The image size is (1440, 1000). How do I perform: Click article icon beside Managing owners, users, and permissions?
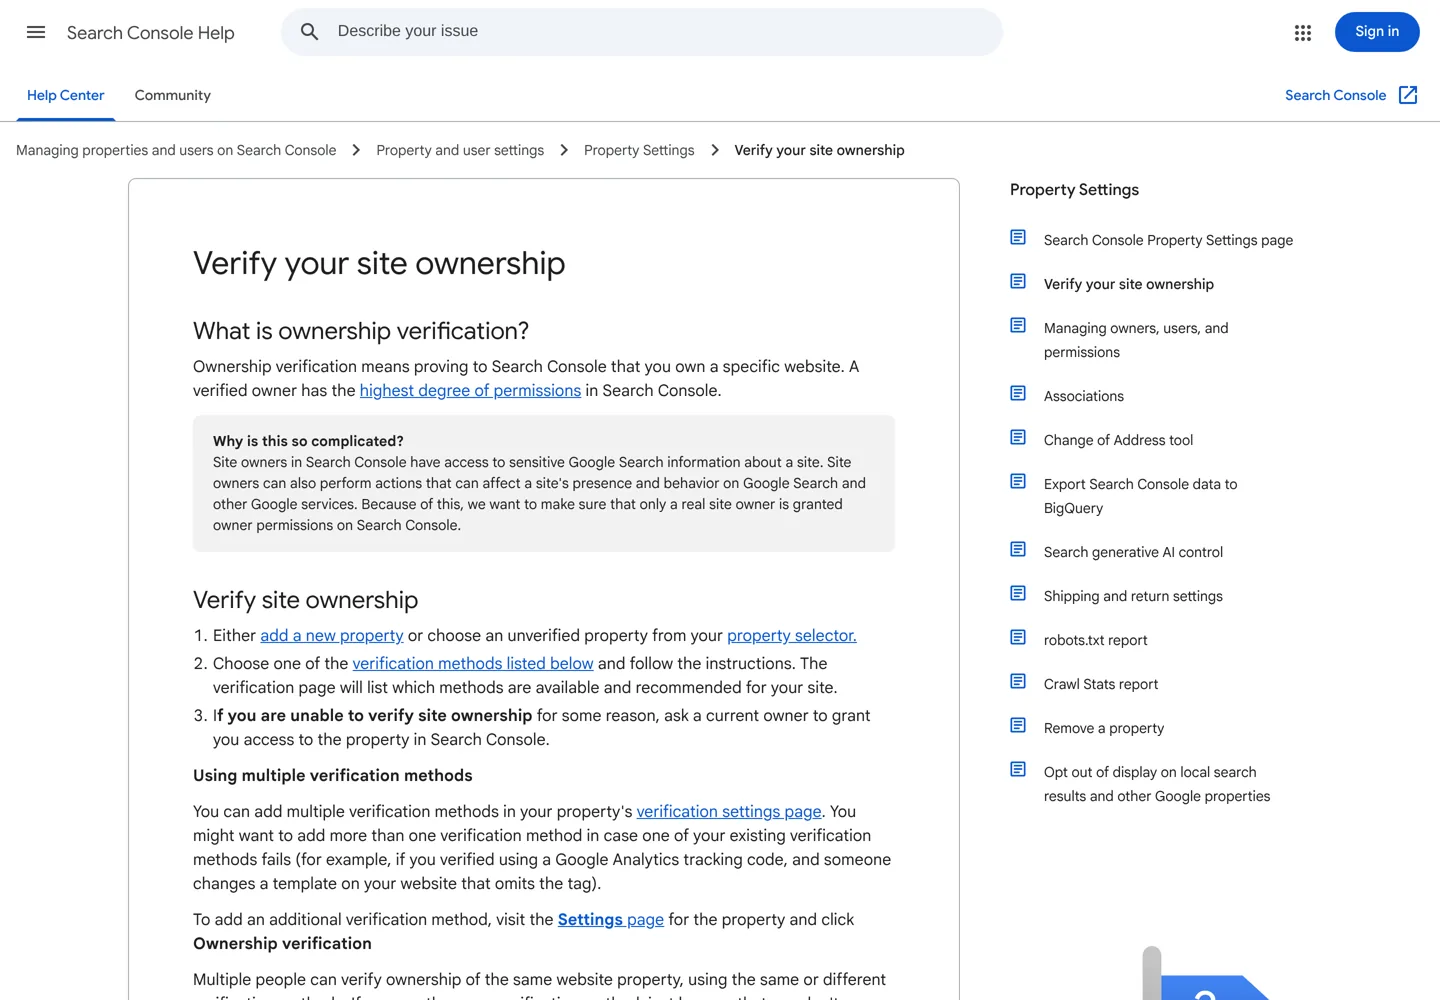pyautogui.click(x=1018, y=325)
